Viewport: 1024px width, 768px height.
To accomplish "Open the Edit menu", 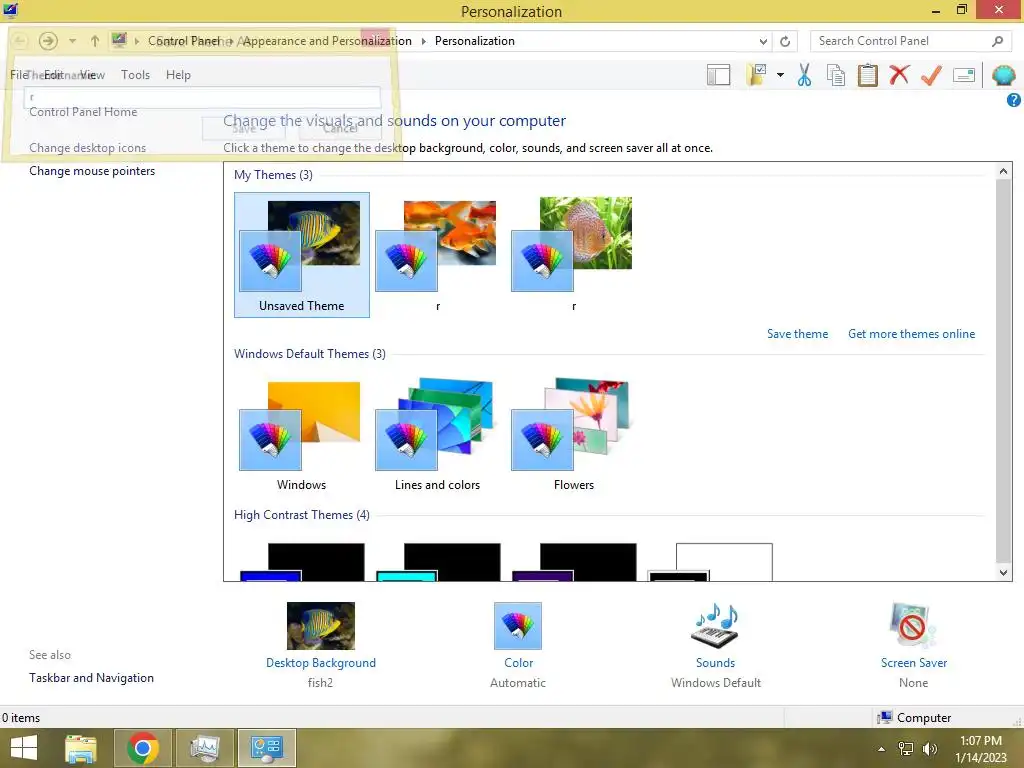I will [x=54, y=75].
